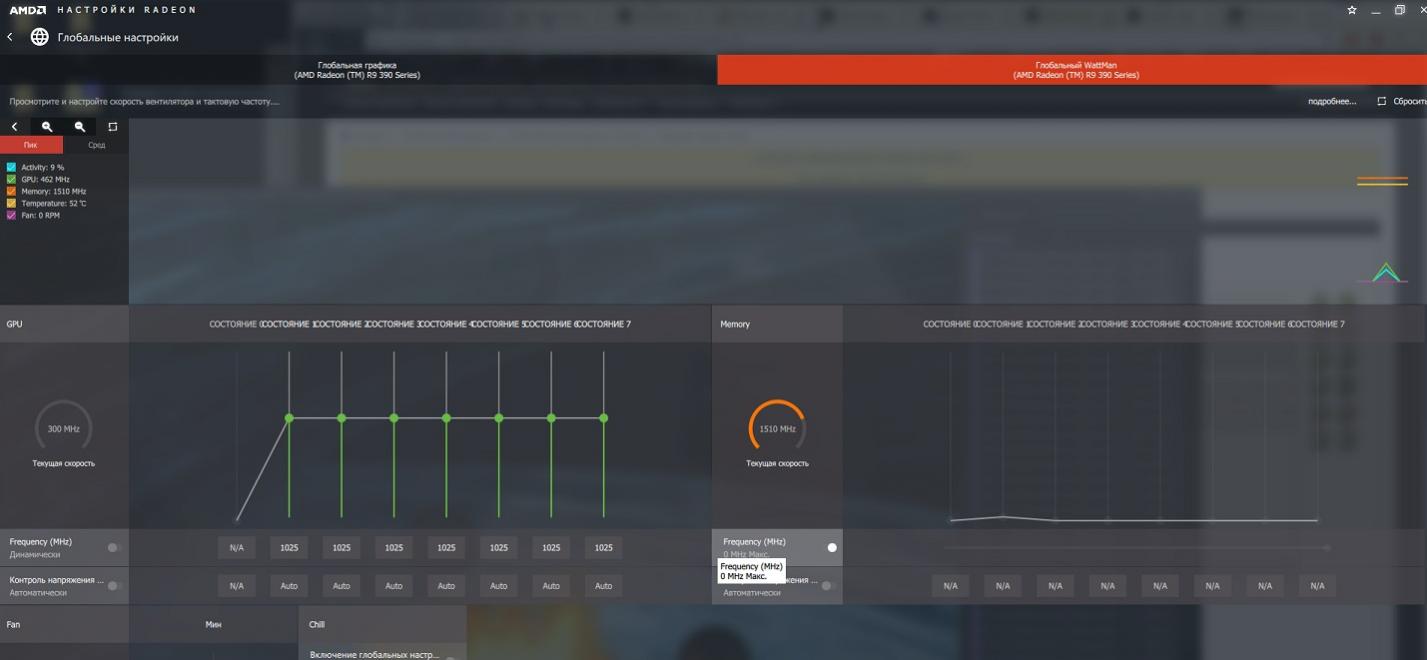Click the GPU state 7 voltage Auto field
This screenshot has height=660, width=1427.
[x=603, y=586]
